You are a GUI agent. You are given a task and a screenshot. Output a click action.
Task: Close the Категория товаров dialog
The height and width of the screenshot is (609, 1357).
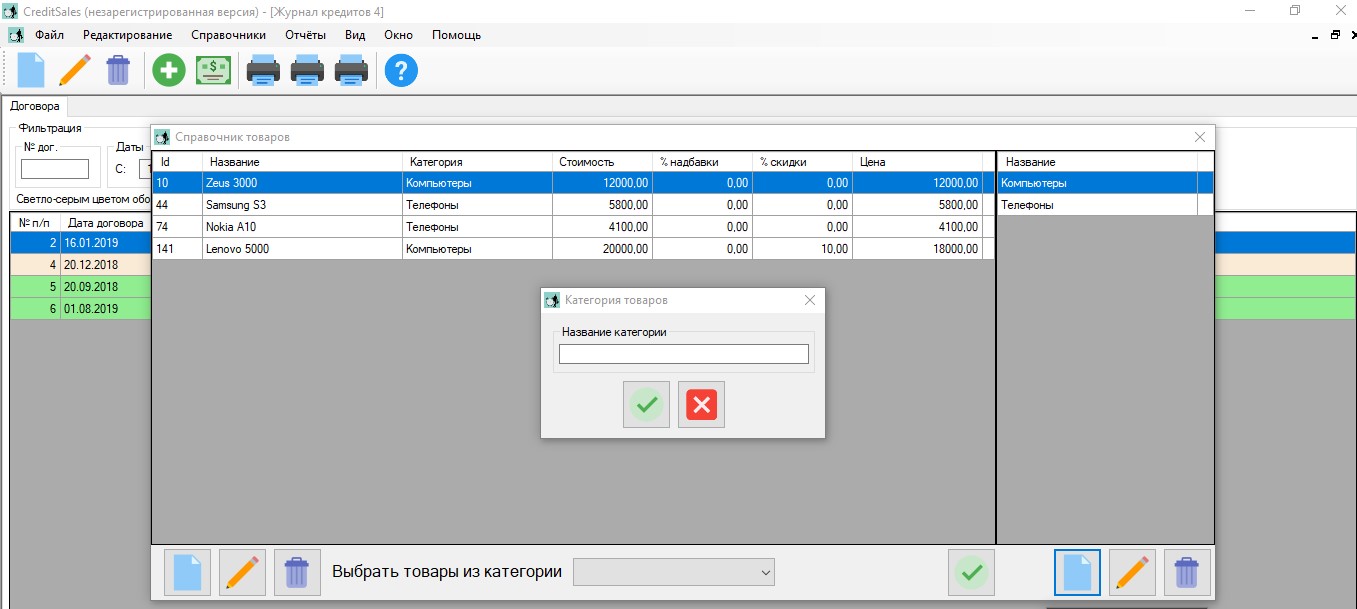tap(810, 300)
